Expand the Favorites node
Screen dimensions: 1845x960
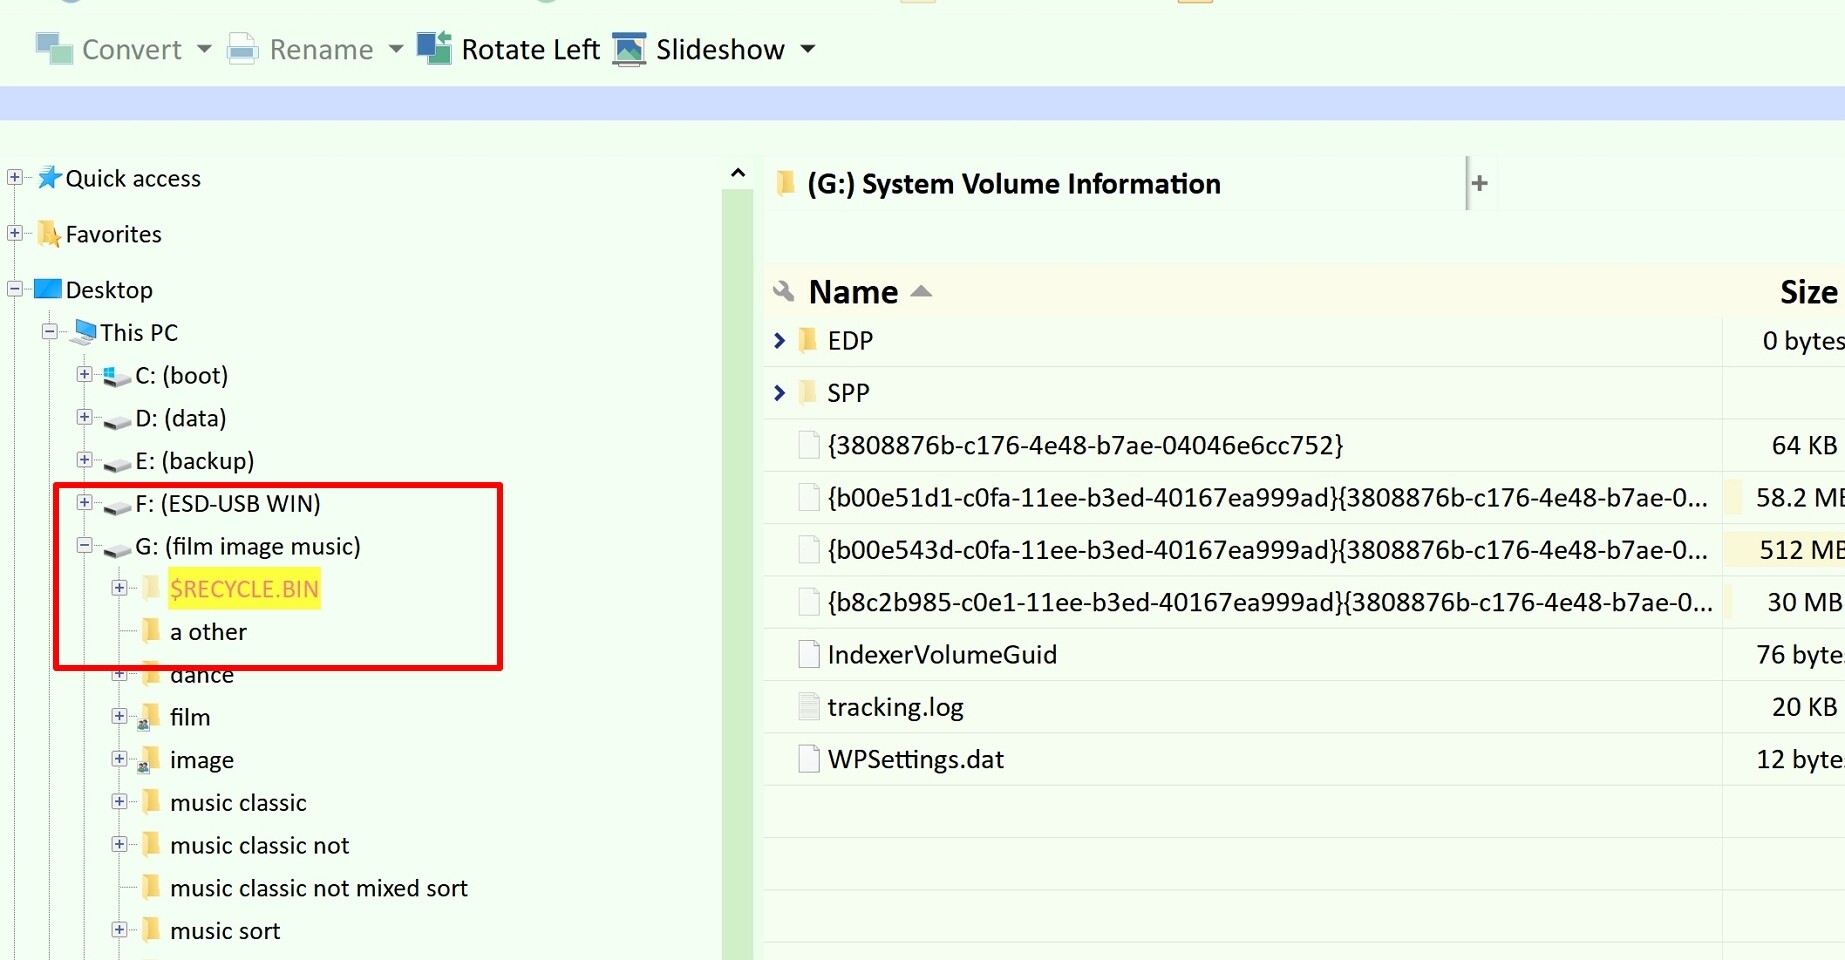[x=15, y=233]
